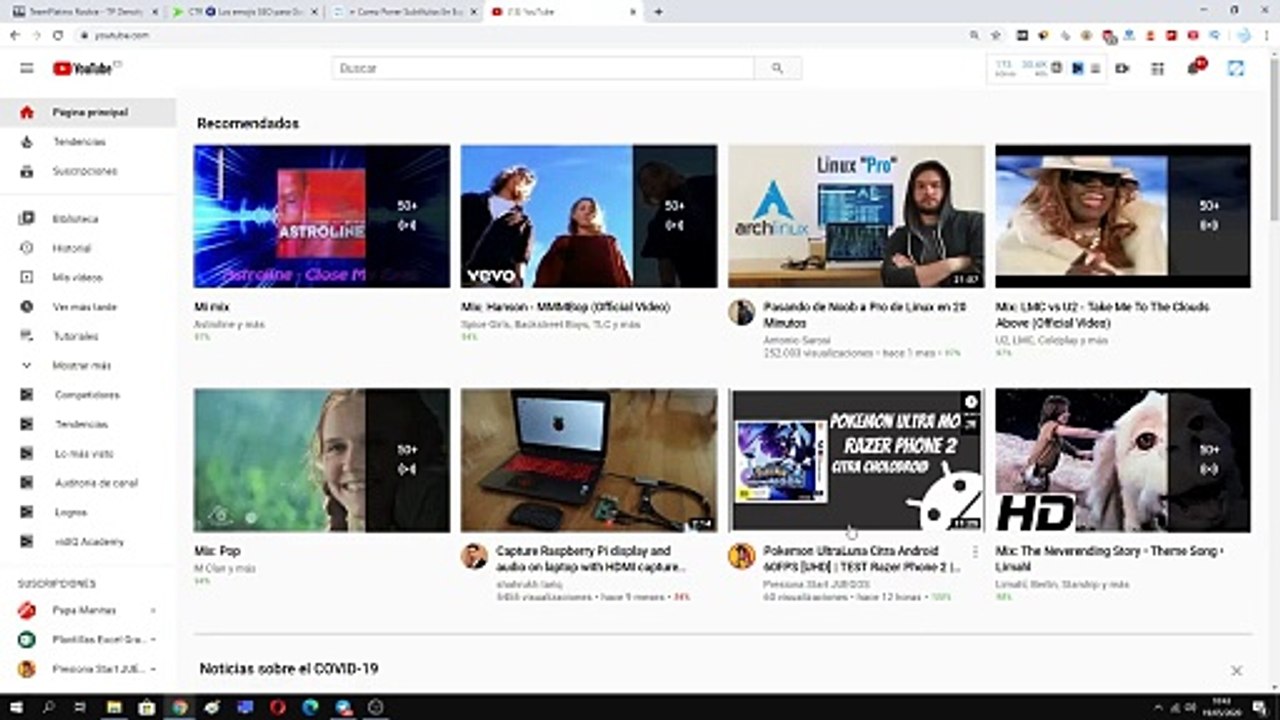This screenshot has height=720, width=1280.
Task: Add Pokemon video to Watch later clock overlay
Action: (x=970, y=402)
